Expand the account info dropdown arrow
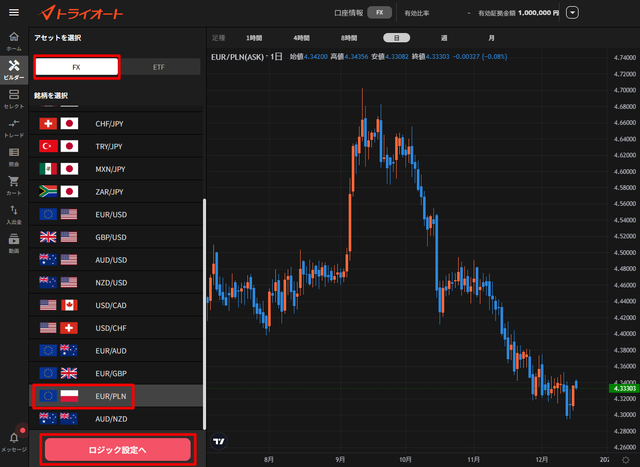The height and width of the screenshot is (467, 640). [x=572, y=13]
